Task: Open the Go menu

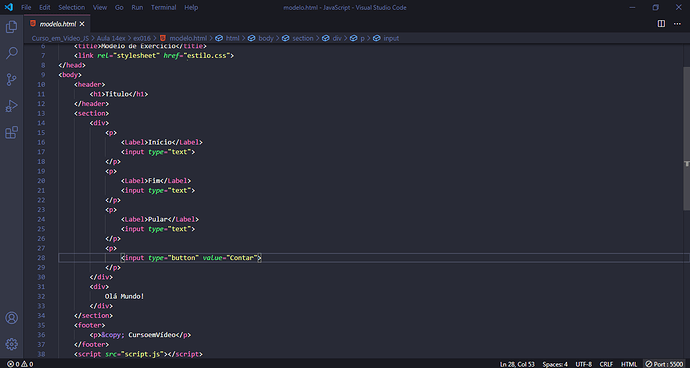Action: tap(119, 7)
